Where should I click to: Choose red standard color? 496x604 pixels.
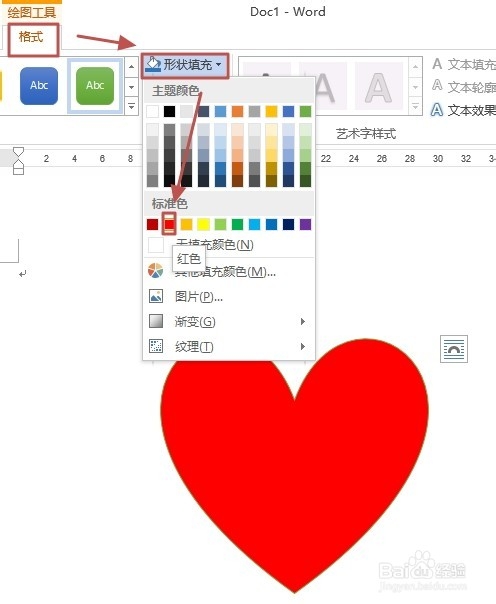[169, 224]
